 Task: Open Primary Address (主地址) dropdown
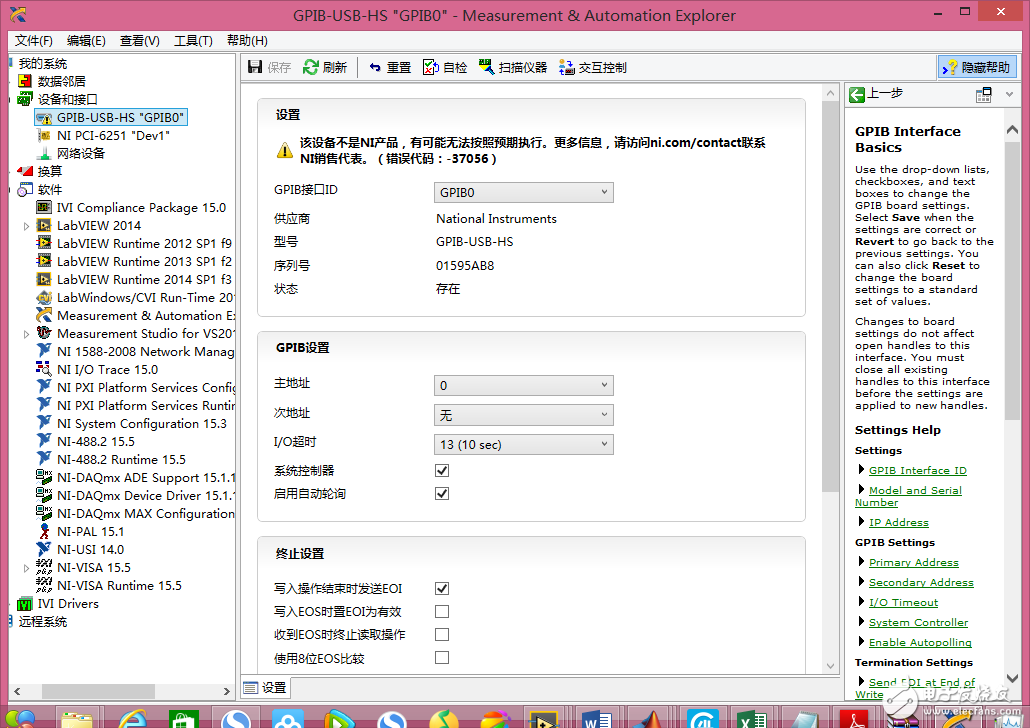(x=524, y=386)
